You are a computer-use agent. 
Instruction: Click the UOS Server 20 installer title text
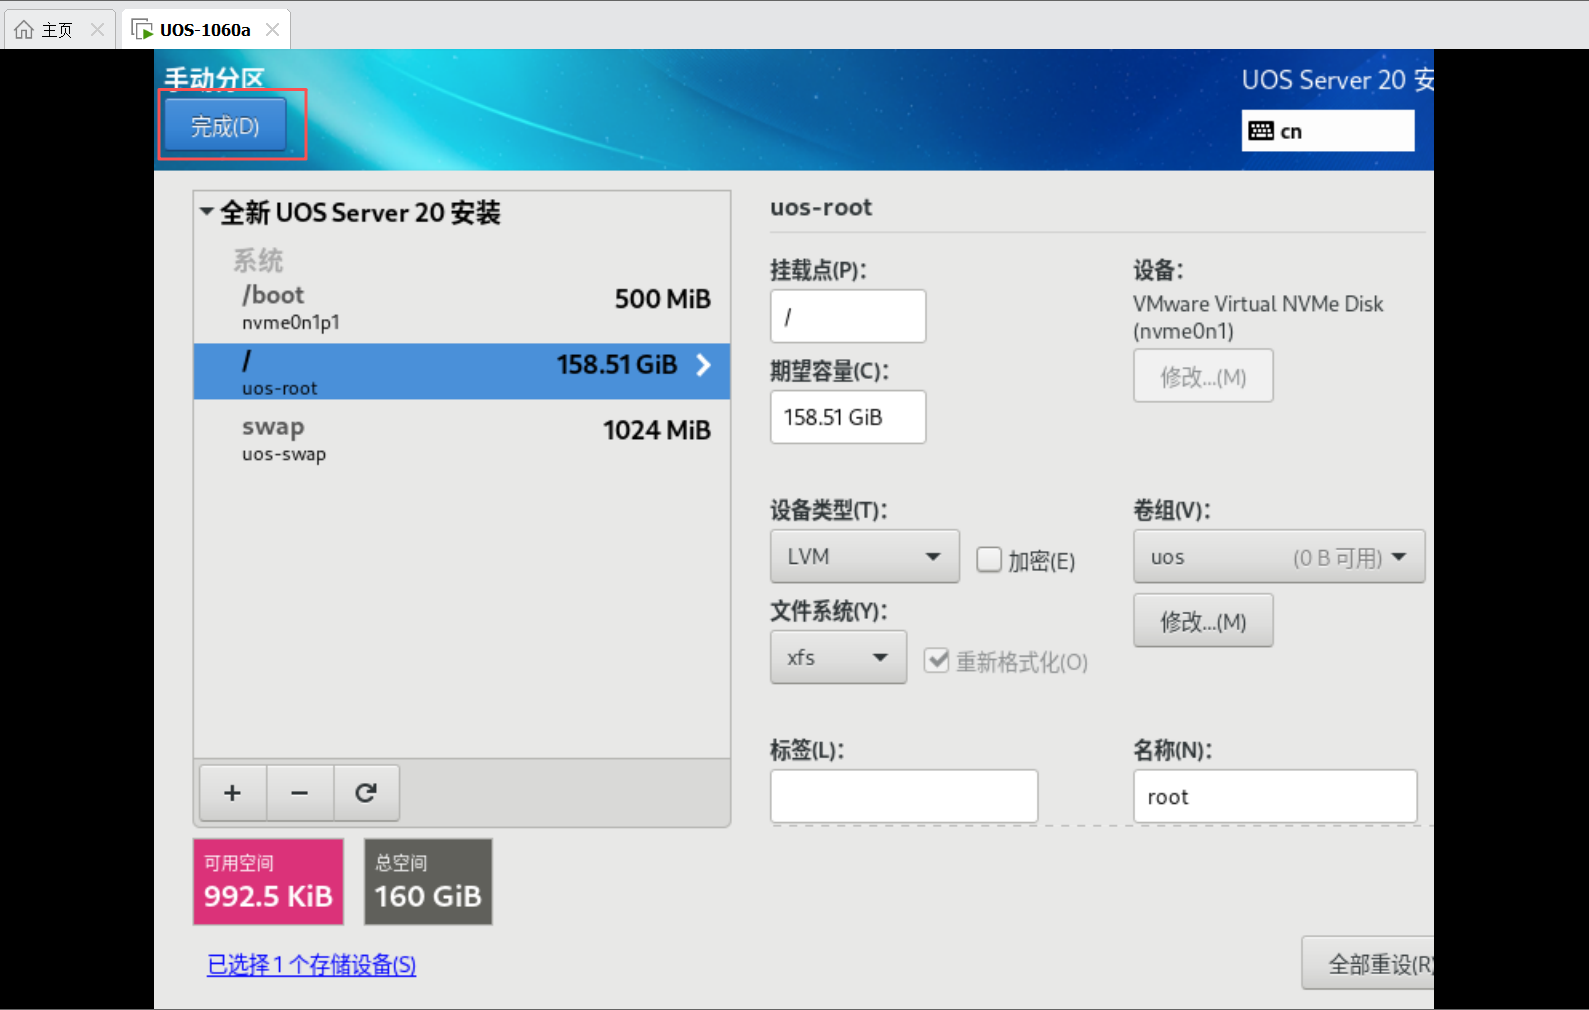pyautogui.click(x=1338, y=79)
